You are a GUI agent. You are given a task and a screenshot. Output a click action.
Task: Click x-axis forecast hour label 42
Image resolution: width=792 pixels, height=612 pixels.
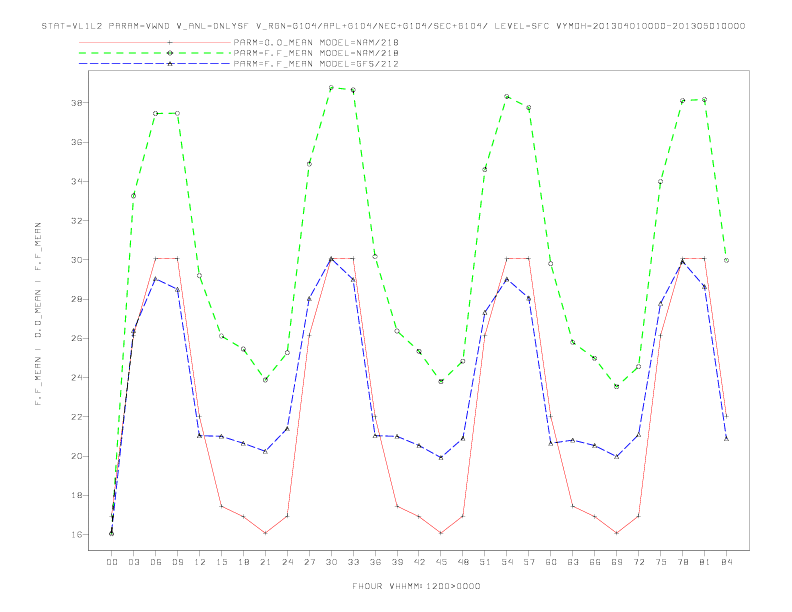[419, 562]
